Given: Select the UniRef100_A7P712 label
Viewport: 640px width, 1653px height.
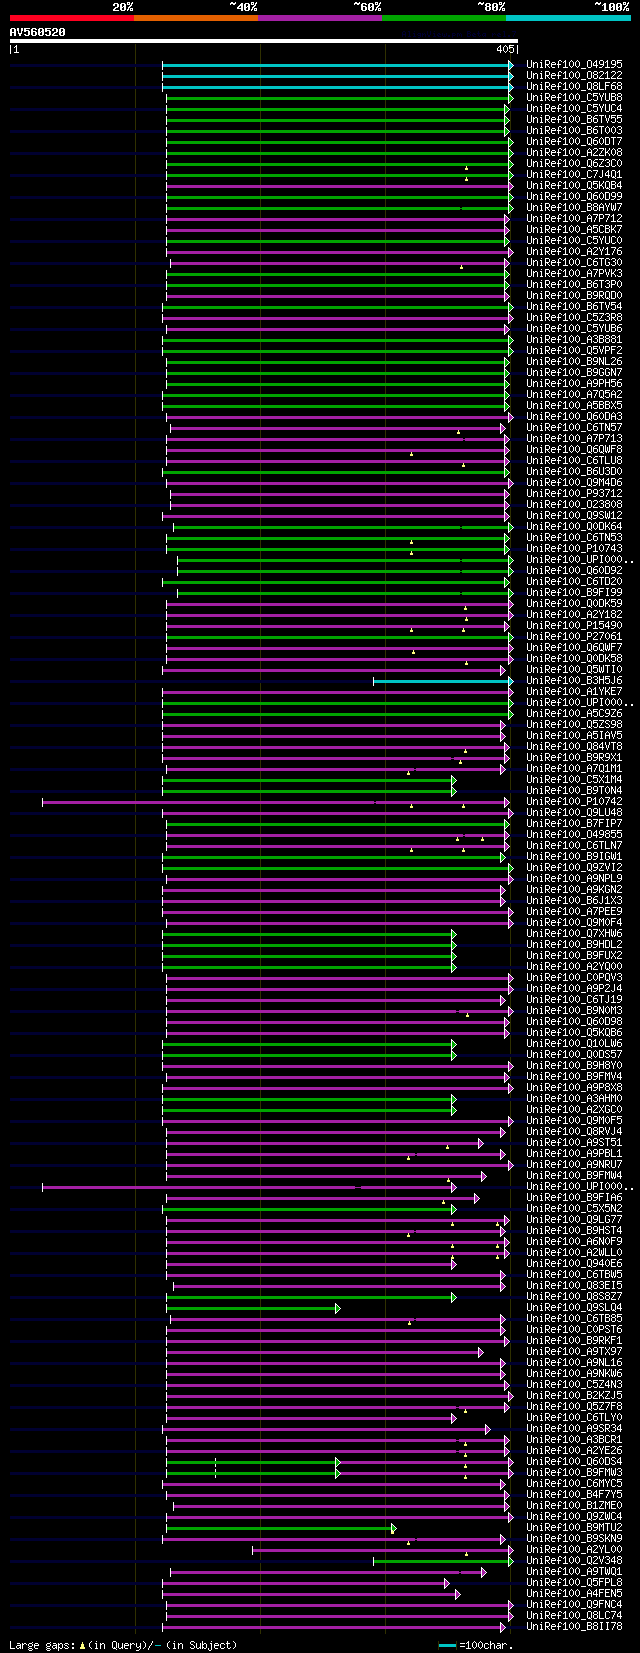Looking at the screenshot, I should point(574,219).
